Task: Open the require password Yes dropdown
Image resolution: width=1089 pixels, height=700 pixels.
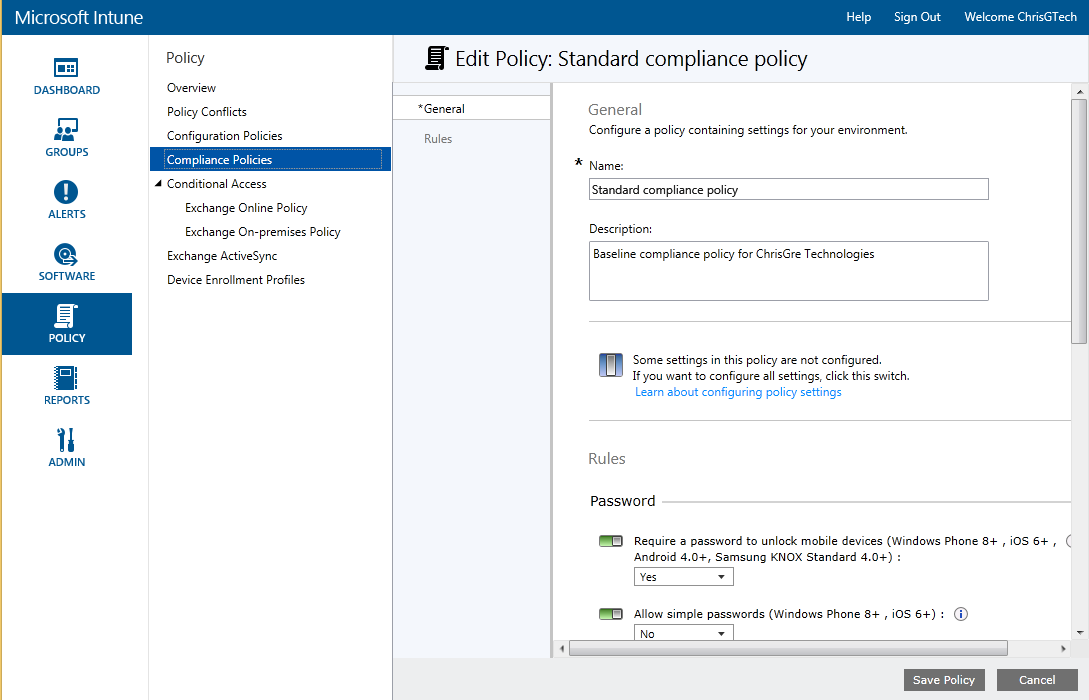Action: 683,576
